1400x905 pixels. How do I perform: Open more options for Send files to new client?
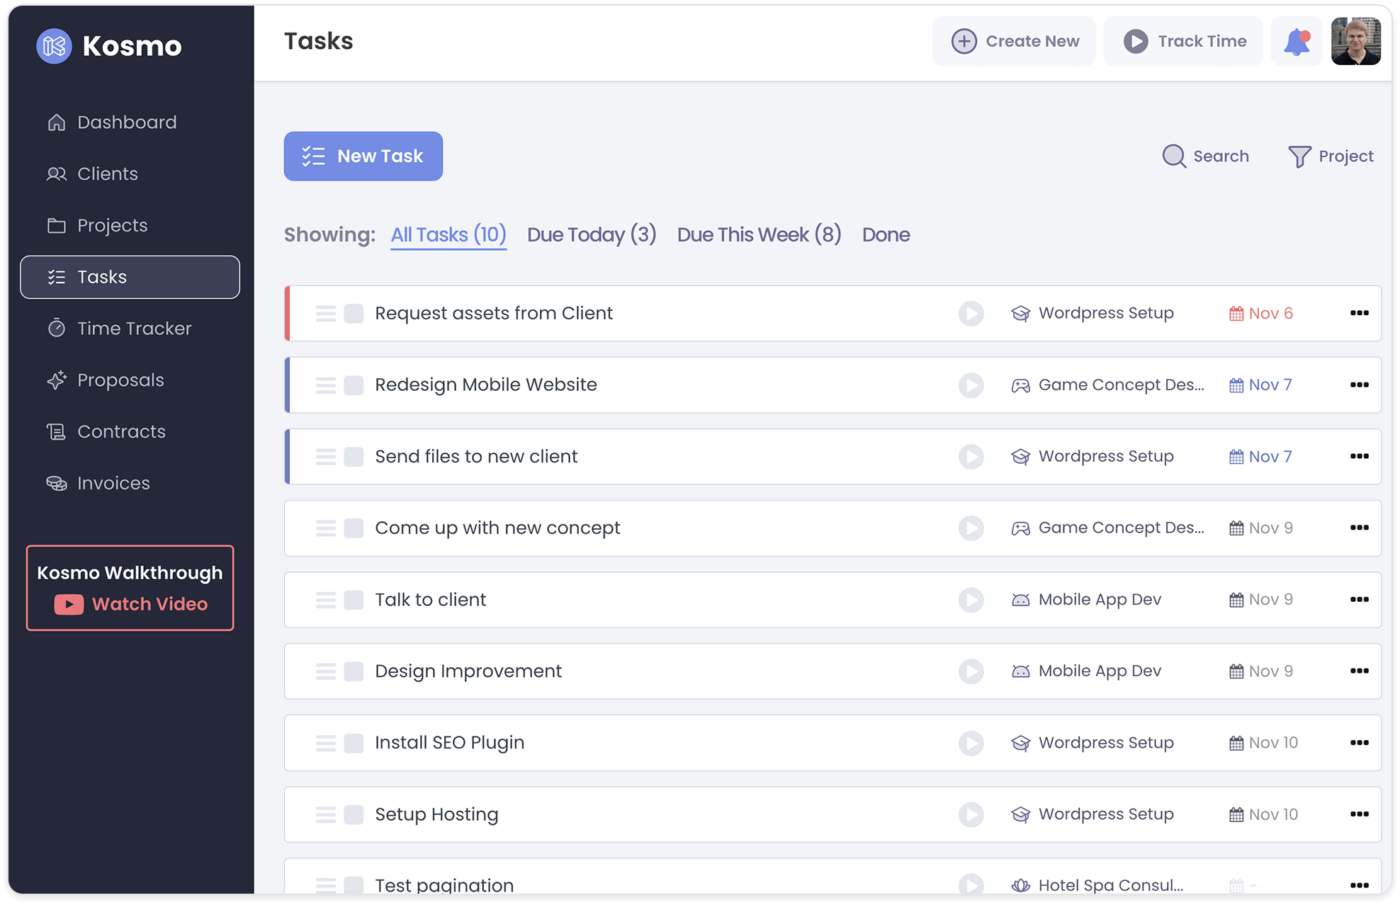pyautogui.click(x=1359, y=456)
